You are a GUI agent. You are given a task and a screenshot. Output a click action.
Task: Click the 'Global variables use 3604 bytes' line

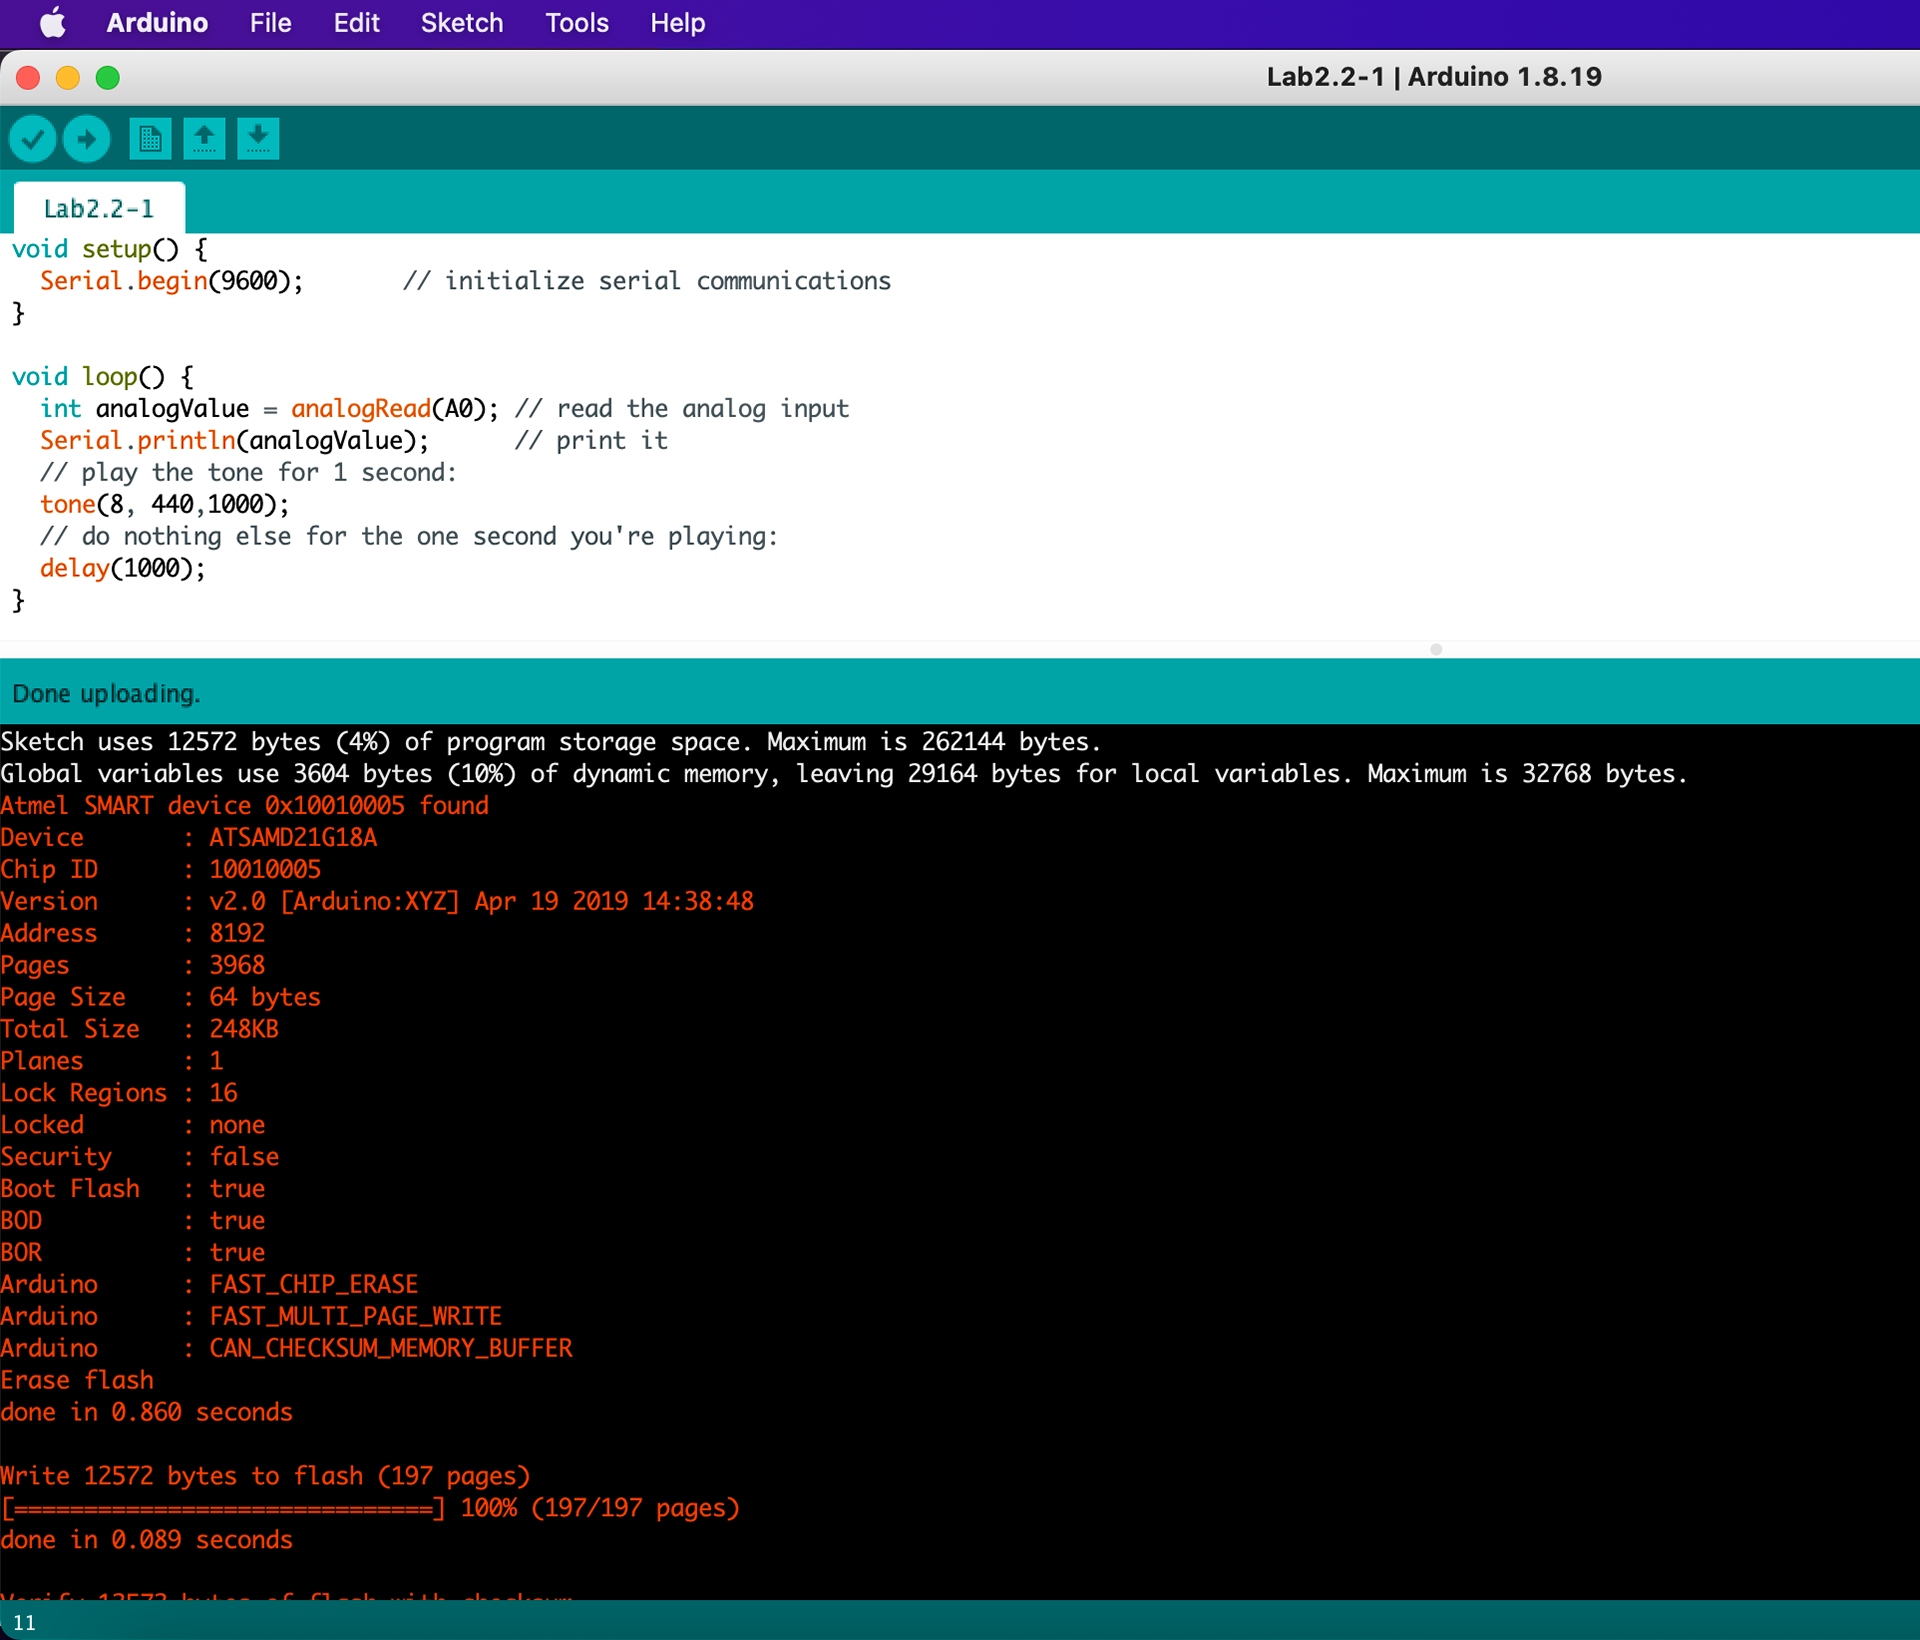(x=844, y=774)
